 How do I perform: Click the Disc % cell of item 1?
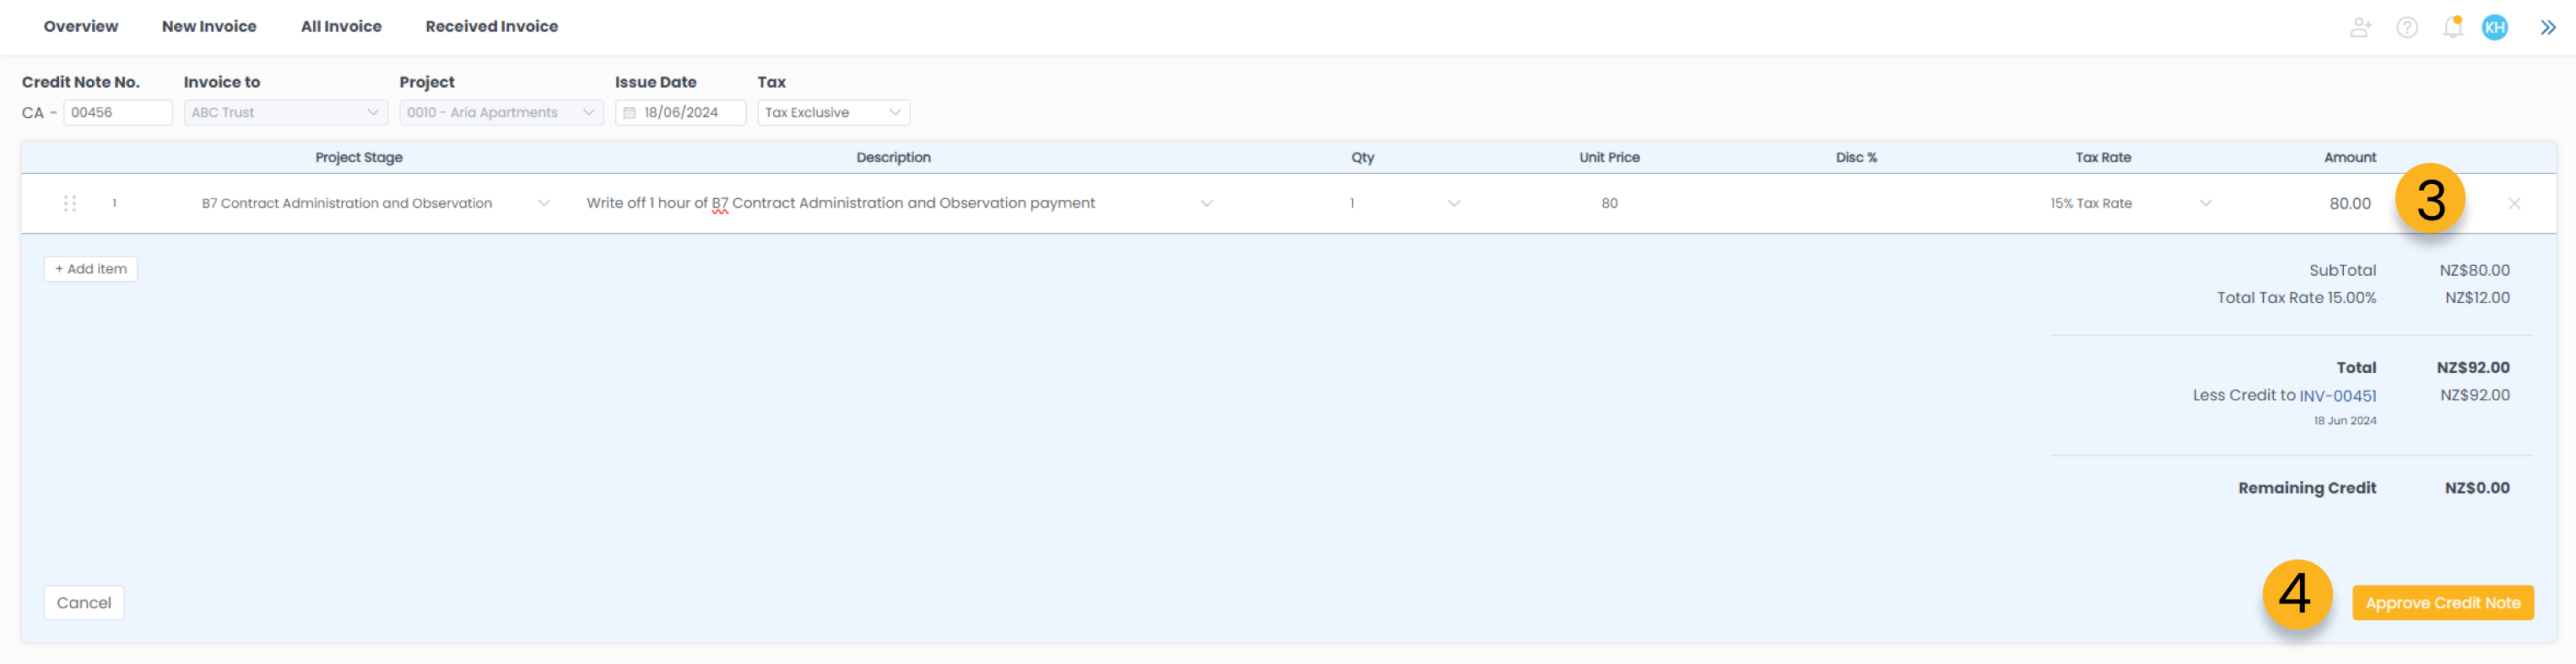pyautogui.click(x=1856, y=203)
